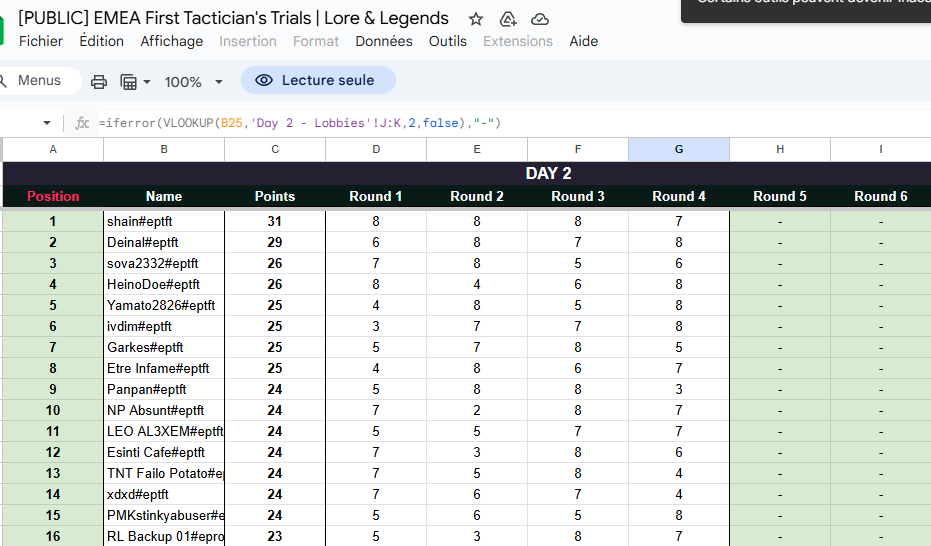Click the Name header cell

(164, 196)
